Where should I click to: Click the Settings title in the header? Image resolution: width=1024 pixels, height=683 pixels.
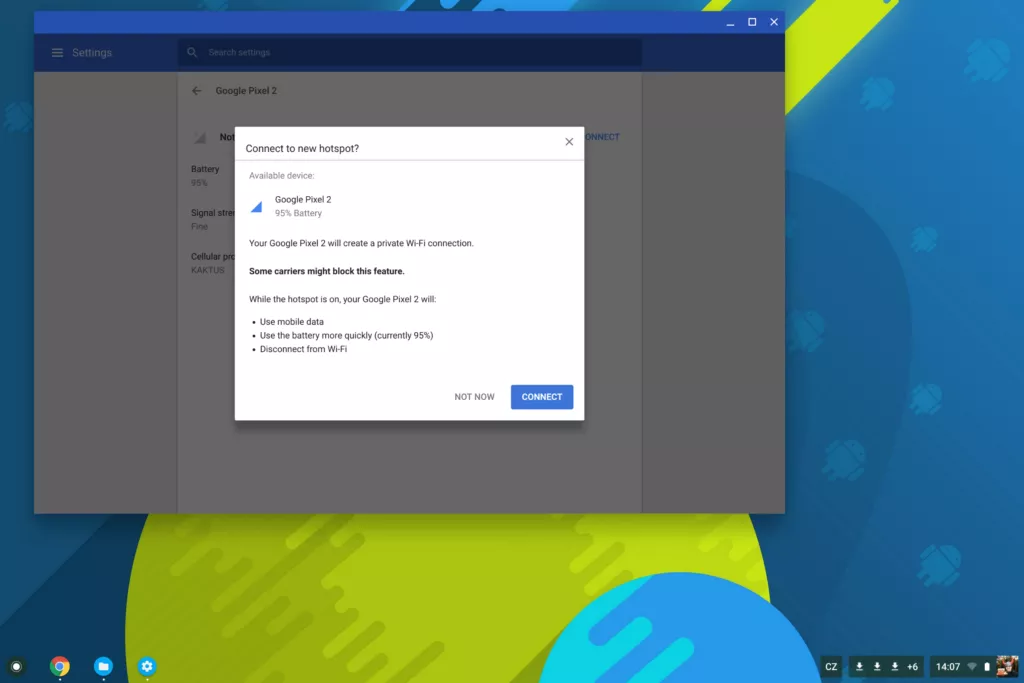(92, 53)
